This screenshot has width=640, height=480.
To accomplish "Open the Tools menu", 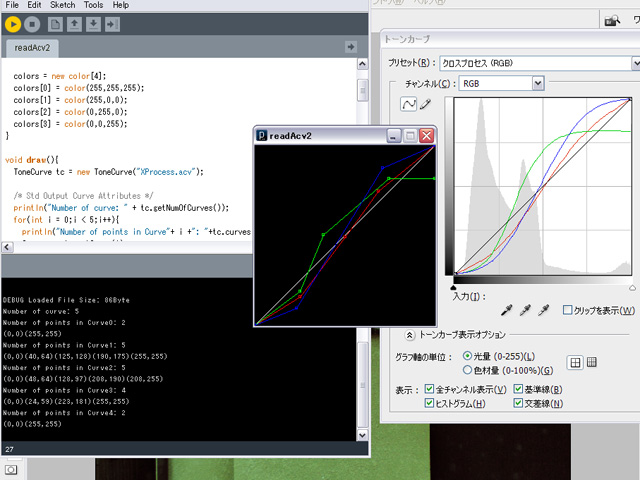I will click(x=93, y=5).
